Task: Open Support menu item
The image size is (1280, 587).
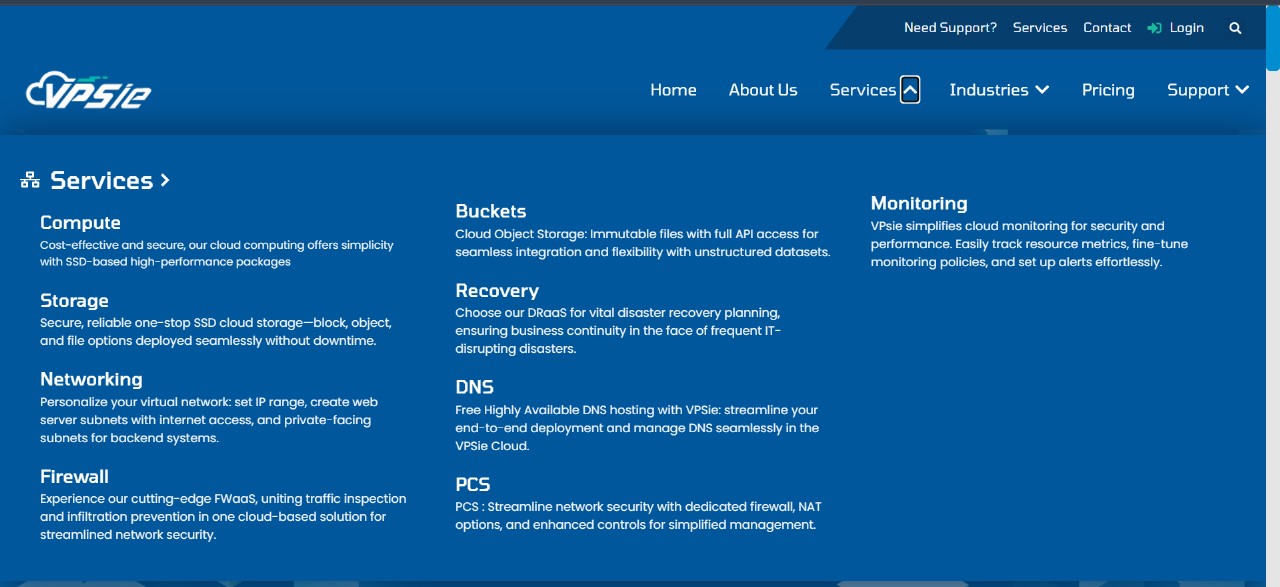Action: coord(1197,90)
